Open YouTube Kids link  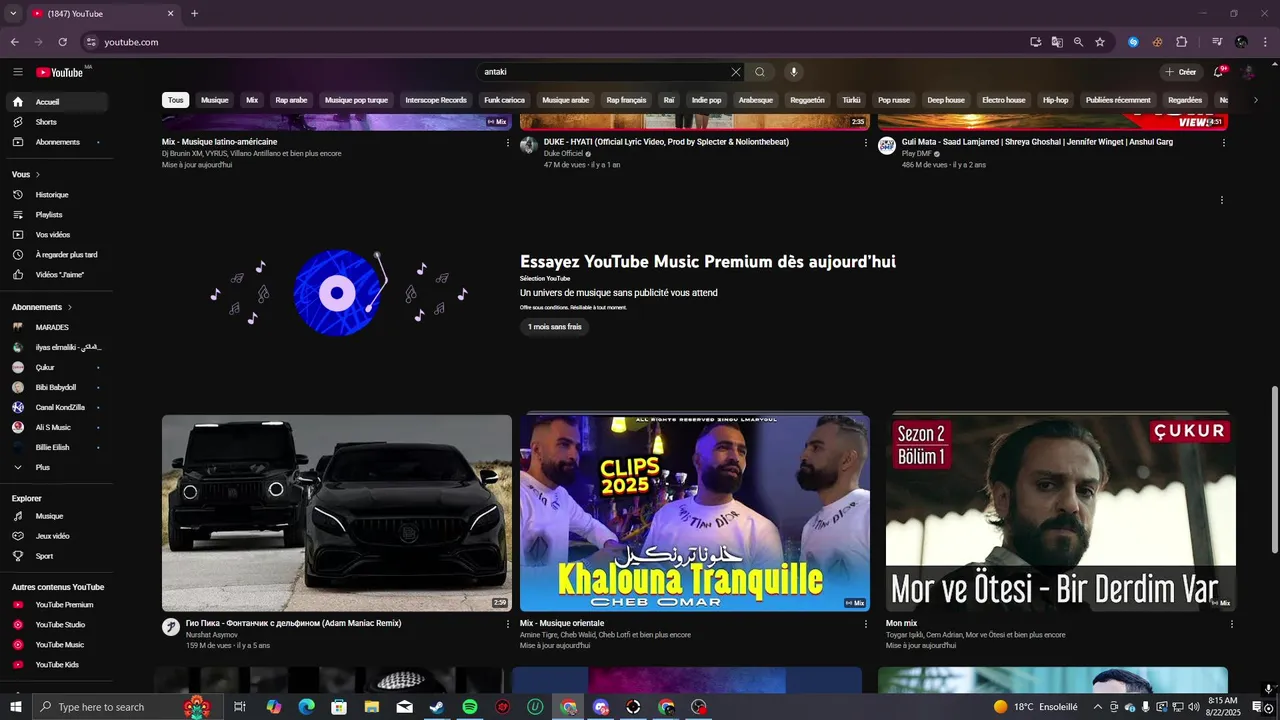click(56, 665)
